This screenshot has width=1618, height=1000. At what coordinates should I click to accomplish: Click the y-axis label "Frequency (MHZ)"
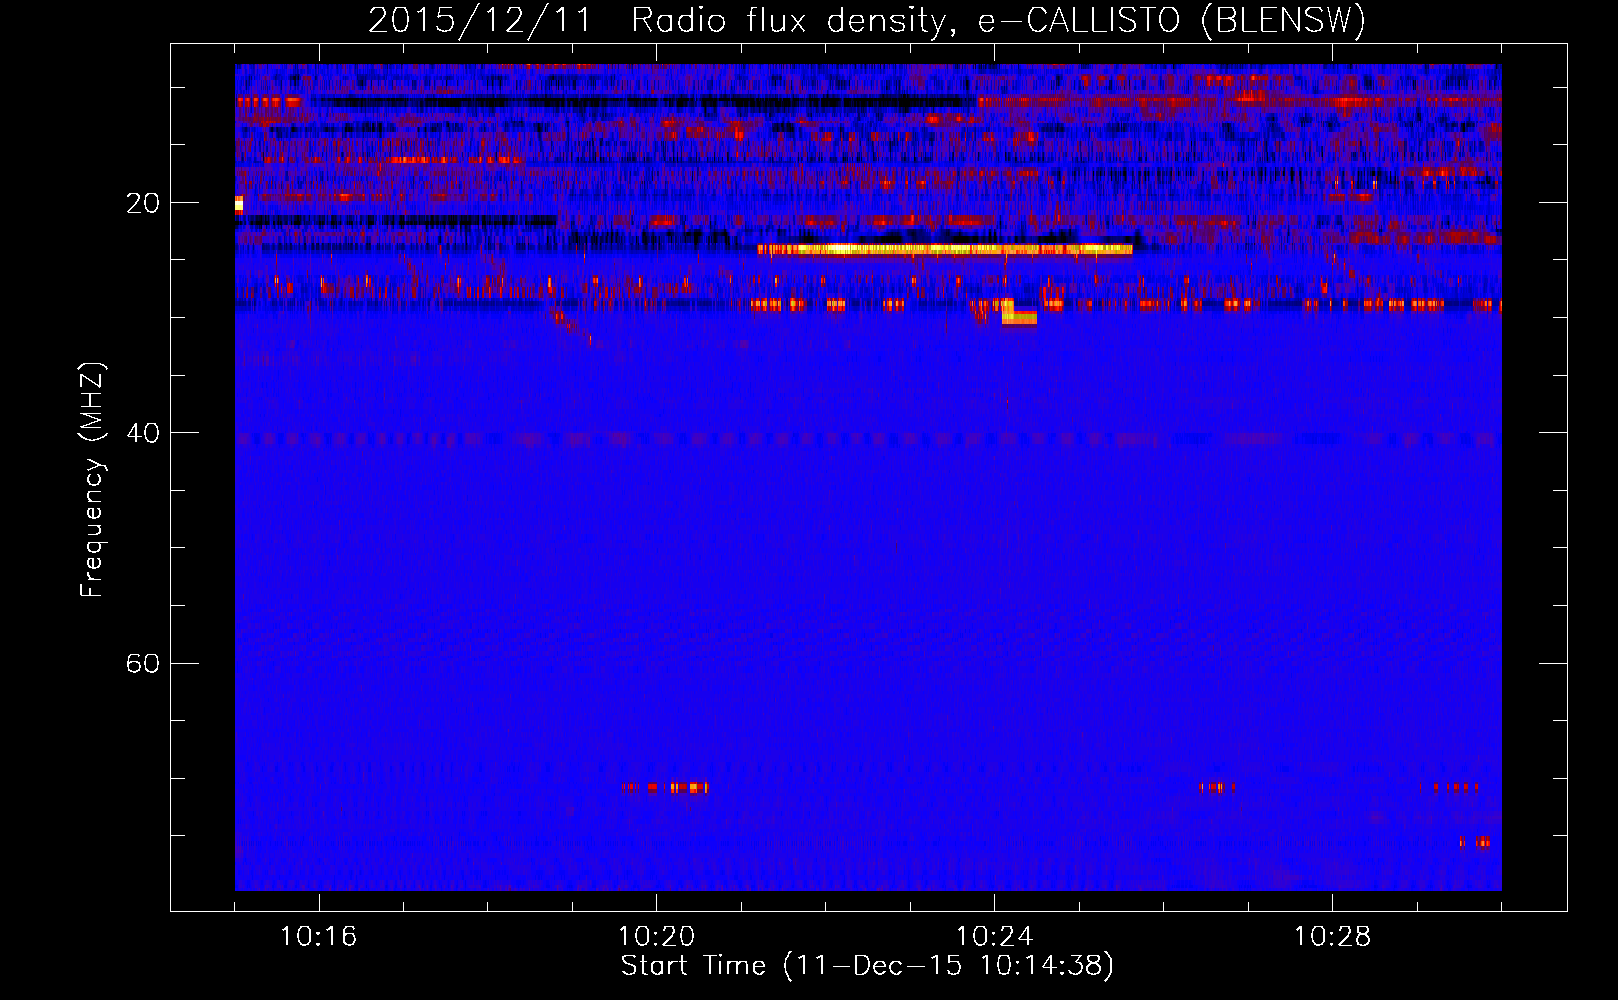(x=92, y=480)
